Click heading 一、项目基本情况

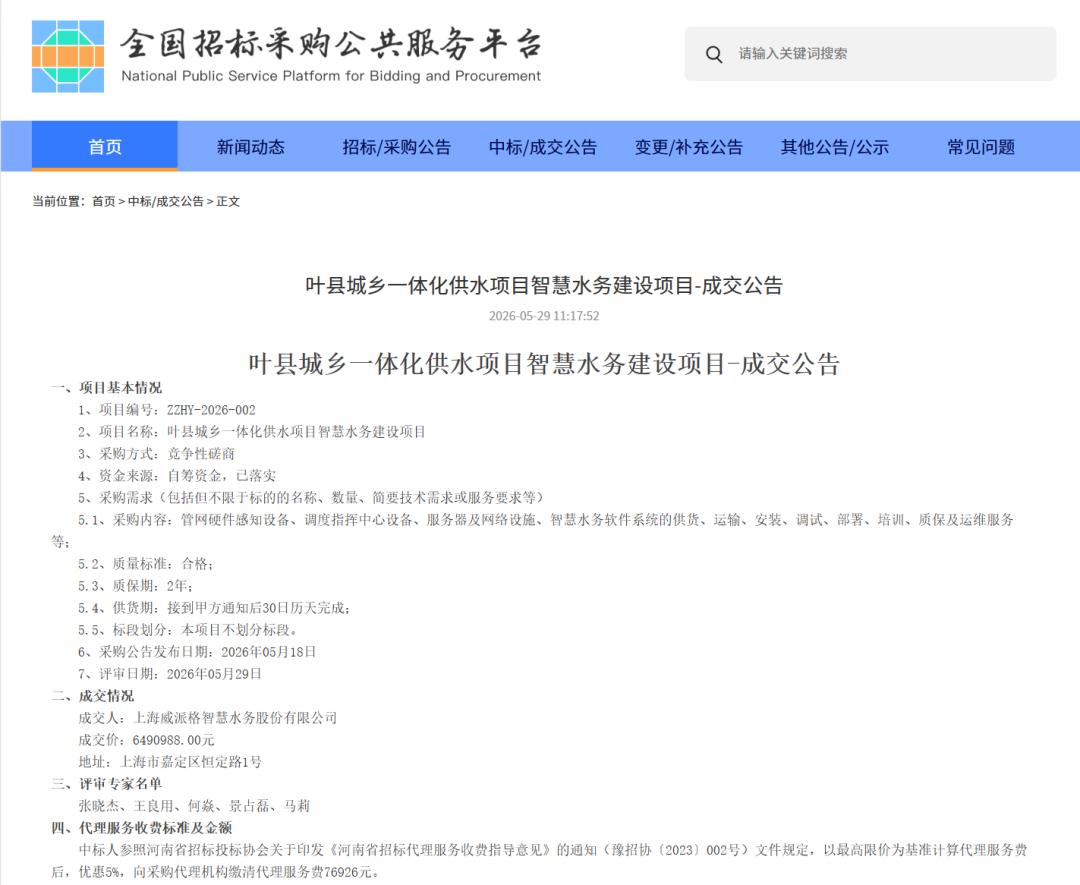point(107,388)
